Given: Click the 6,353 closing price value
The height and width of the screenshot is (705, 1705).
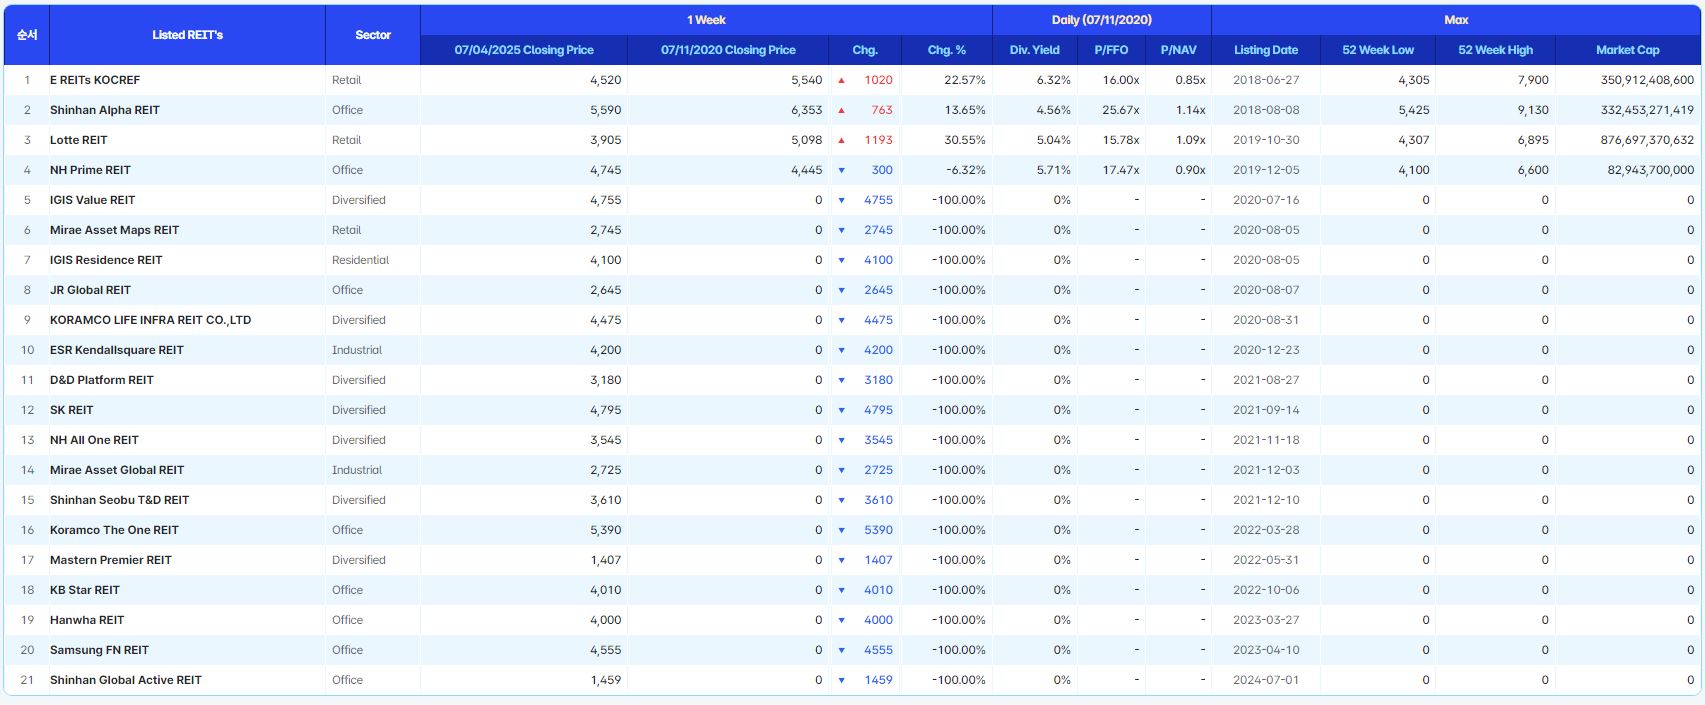Looking at the screenshot, I should point(807,110).
